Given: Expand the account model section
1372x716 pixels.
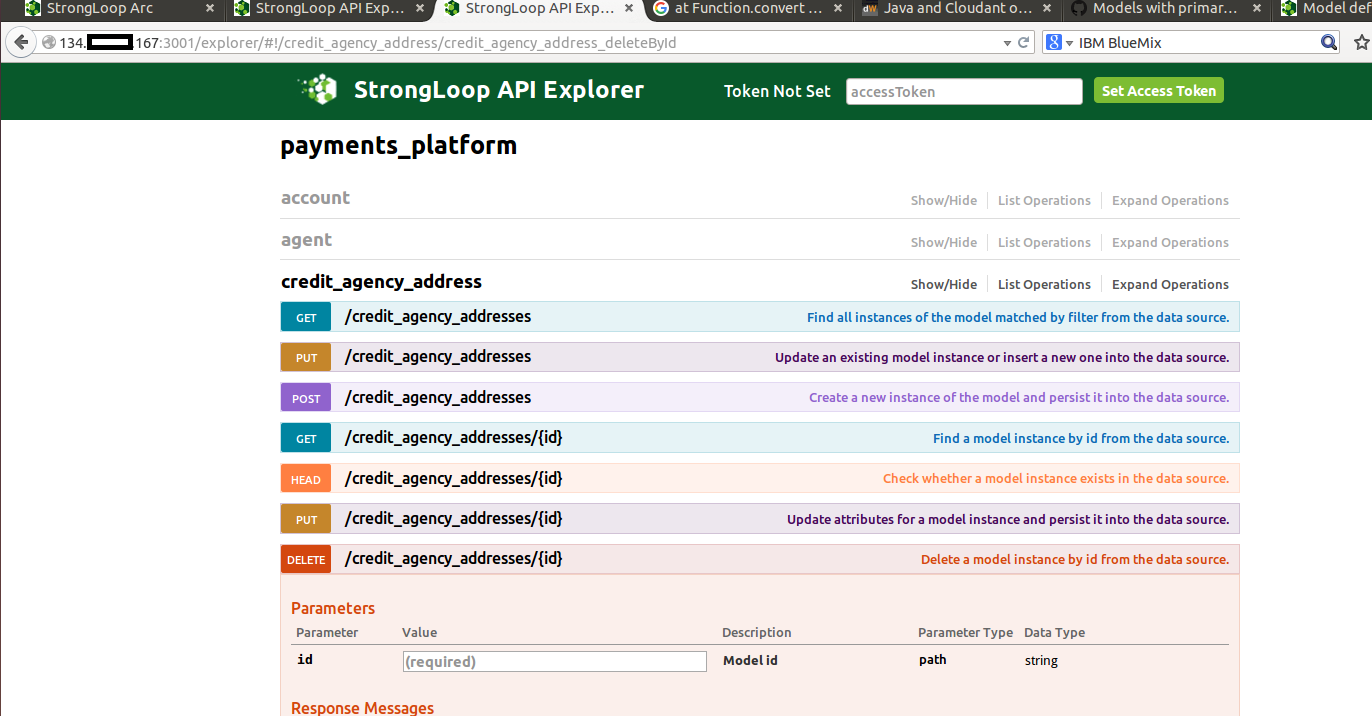Looking at the screenshot, I should click(x=315, y=198).
